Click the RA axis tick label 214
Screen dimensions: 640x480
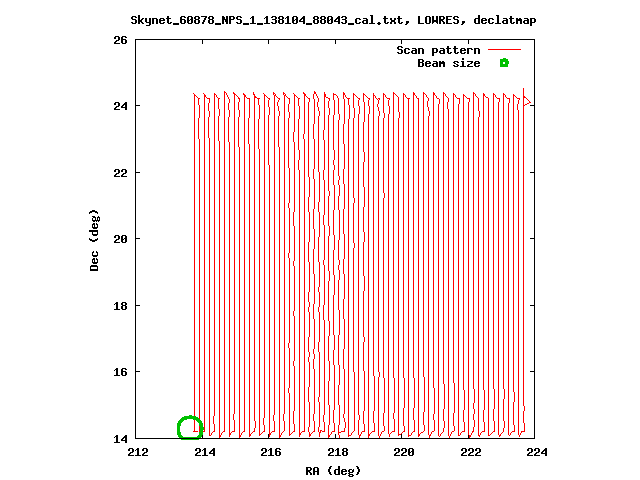pyautogui.click(x=204, y=452)
